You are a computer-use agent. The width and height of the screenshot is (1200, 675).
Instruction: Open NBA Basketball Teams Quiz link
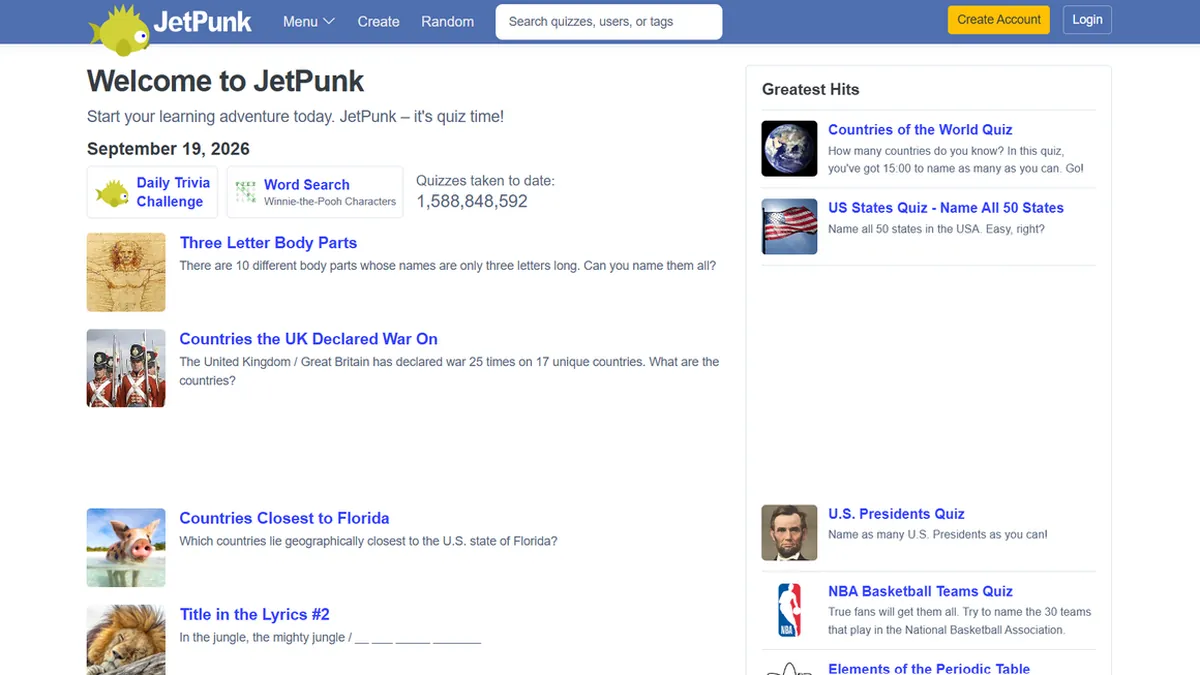pos(920,591)
